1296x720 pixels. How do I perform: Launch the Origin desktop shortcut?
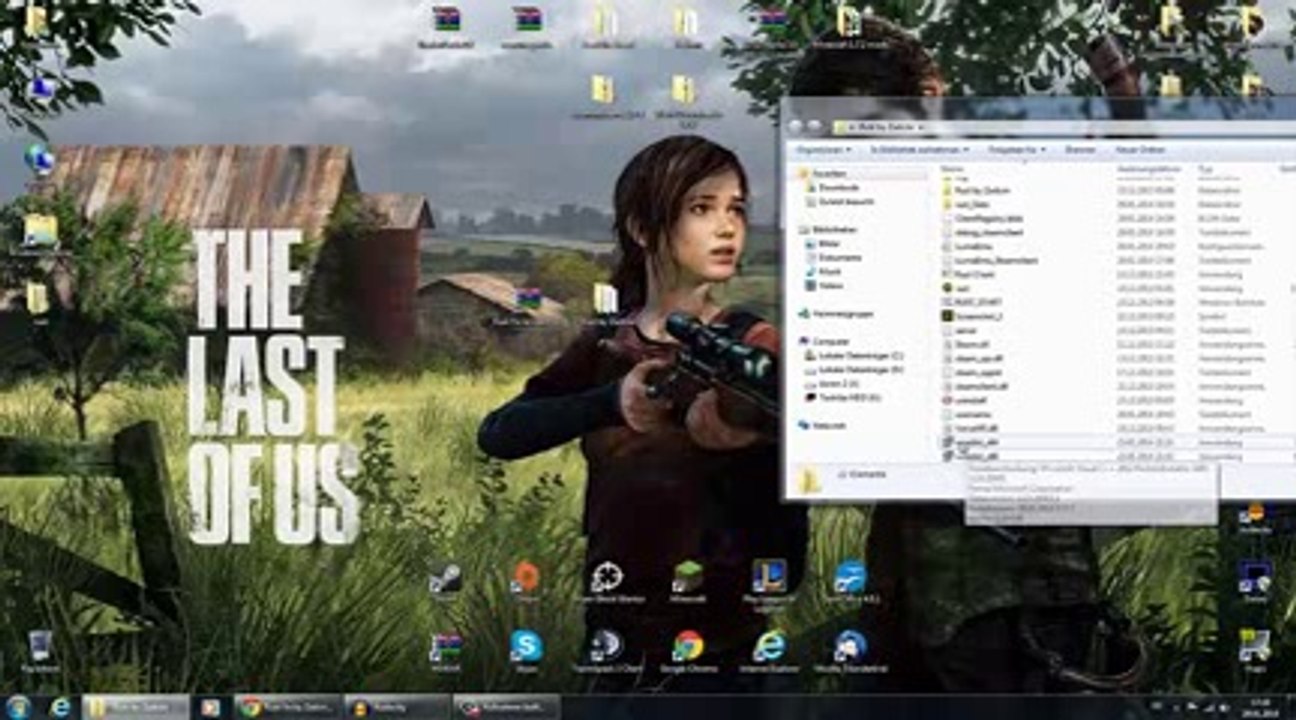(x=525, y=581)
